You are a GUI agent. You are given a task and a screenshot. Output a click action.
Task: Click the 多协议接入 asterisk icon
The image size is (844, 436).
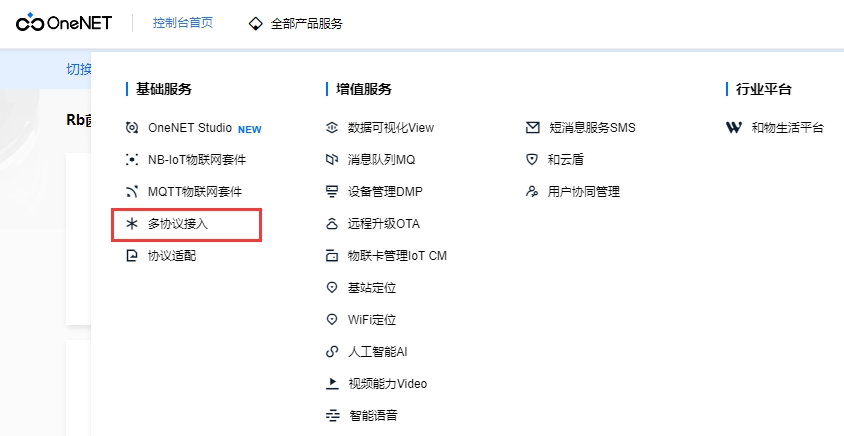pyautogui.click(x=132, y=224)
